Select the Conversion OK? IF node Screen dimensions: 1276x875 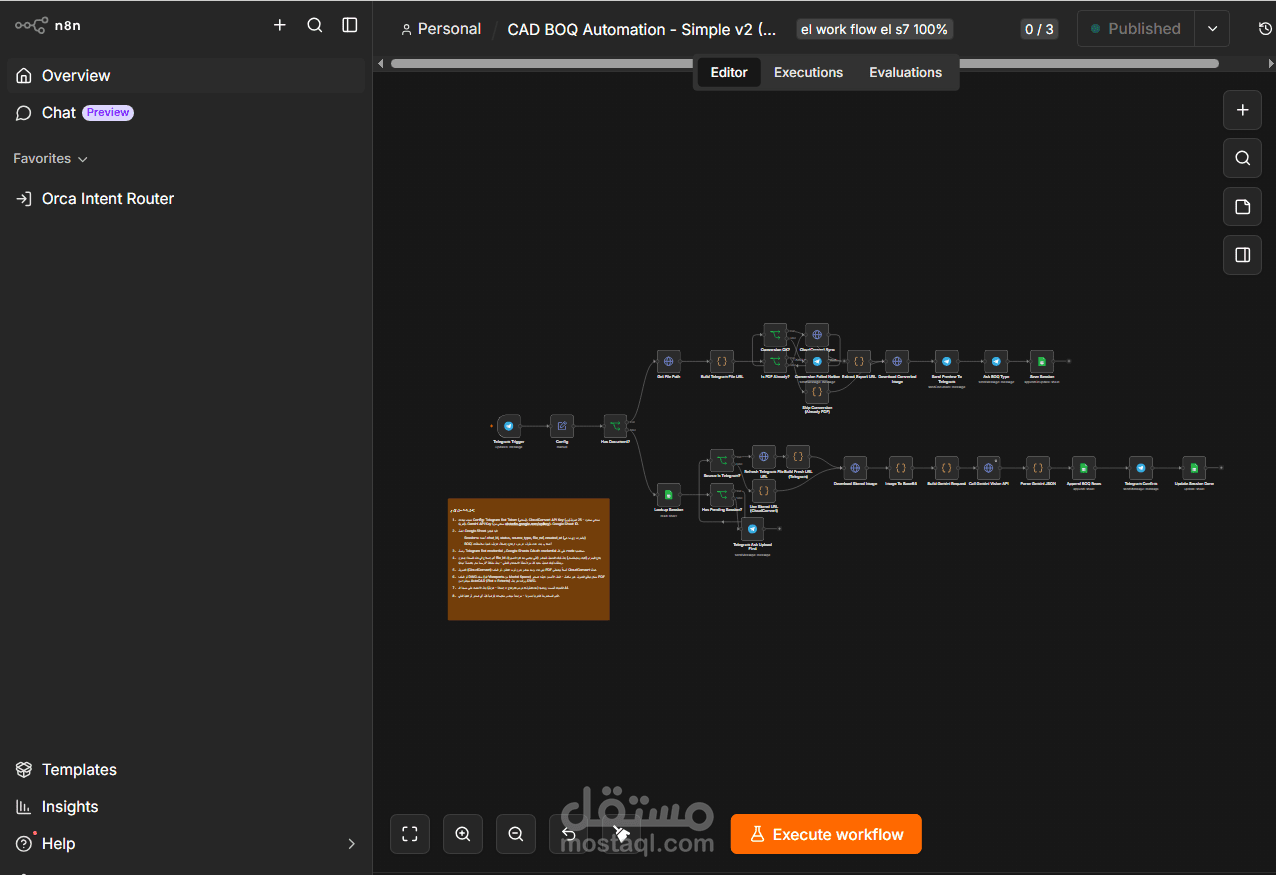point(775,335)
